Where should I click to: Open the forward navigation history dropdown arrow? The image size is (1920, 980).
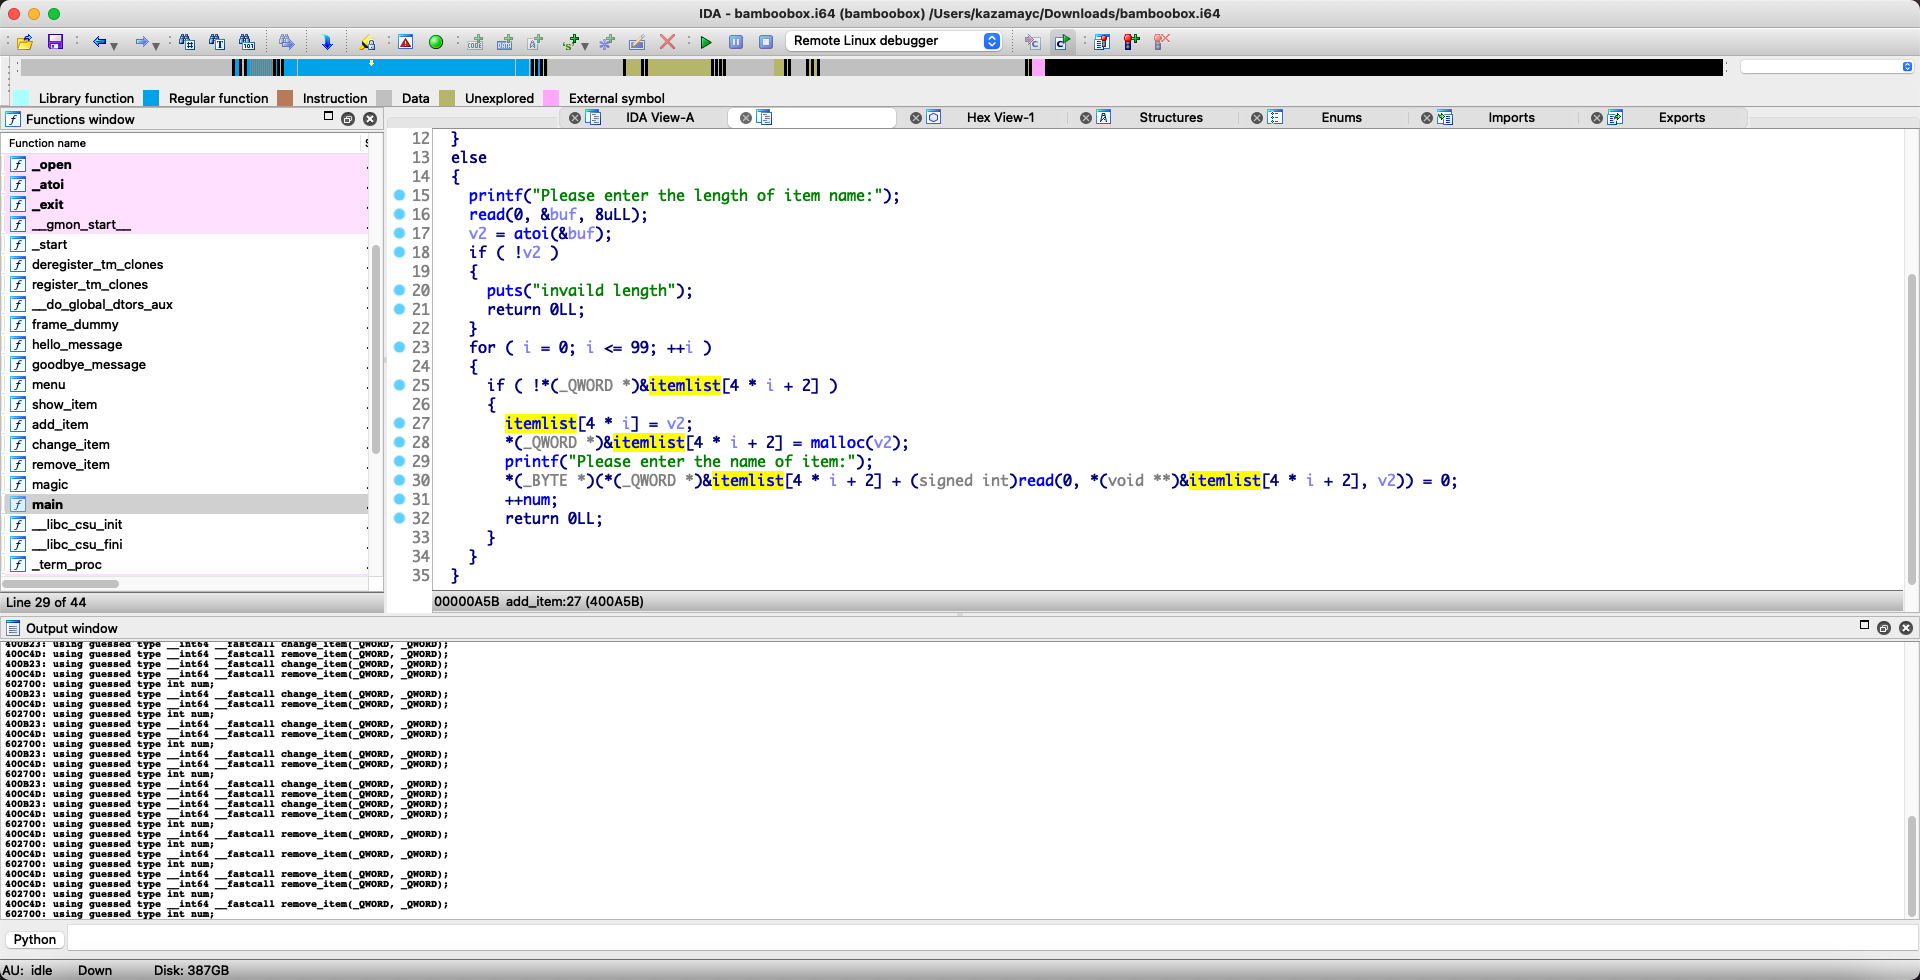coord(157,45)
